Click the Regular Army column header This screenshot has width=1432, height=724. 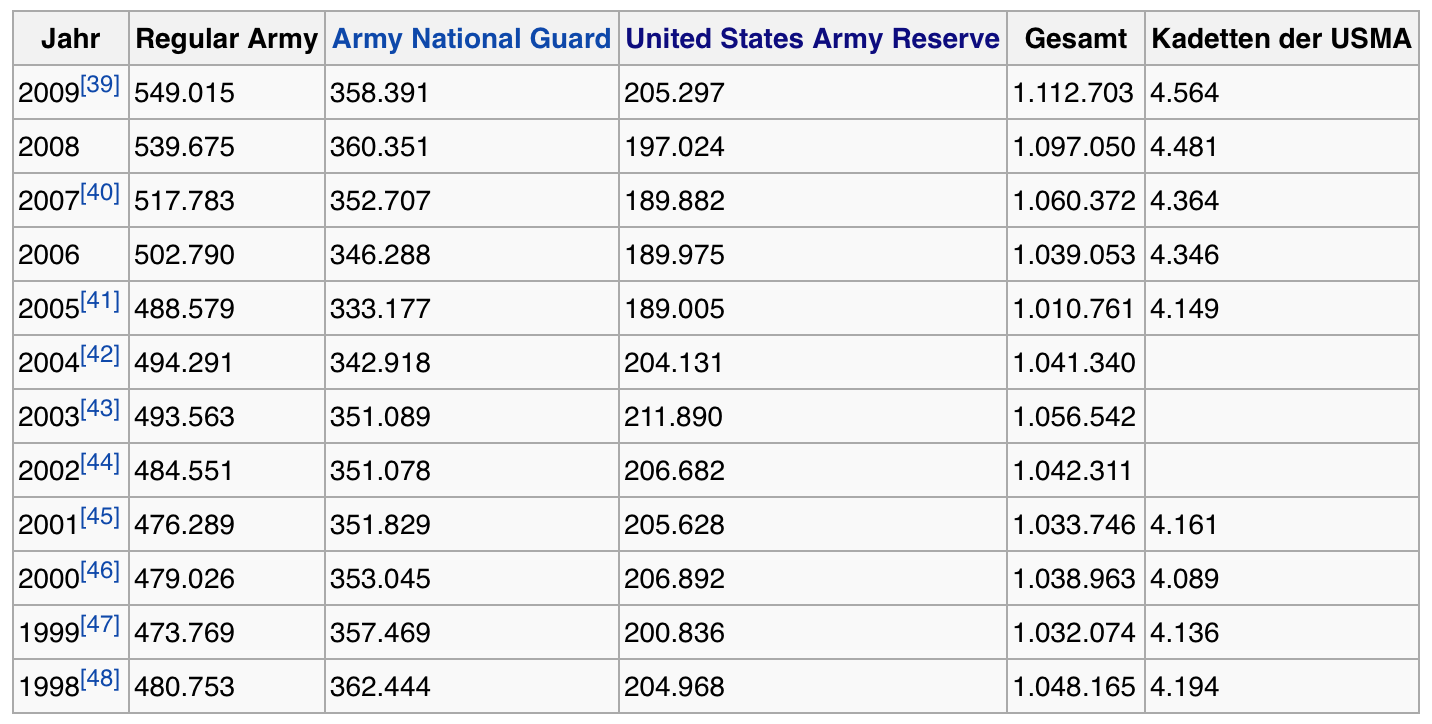(x=226, y=39)
